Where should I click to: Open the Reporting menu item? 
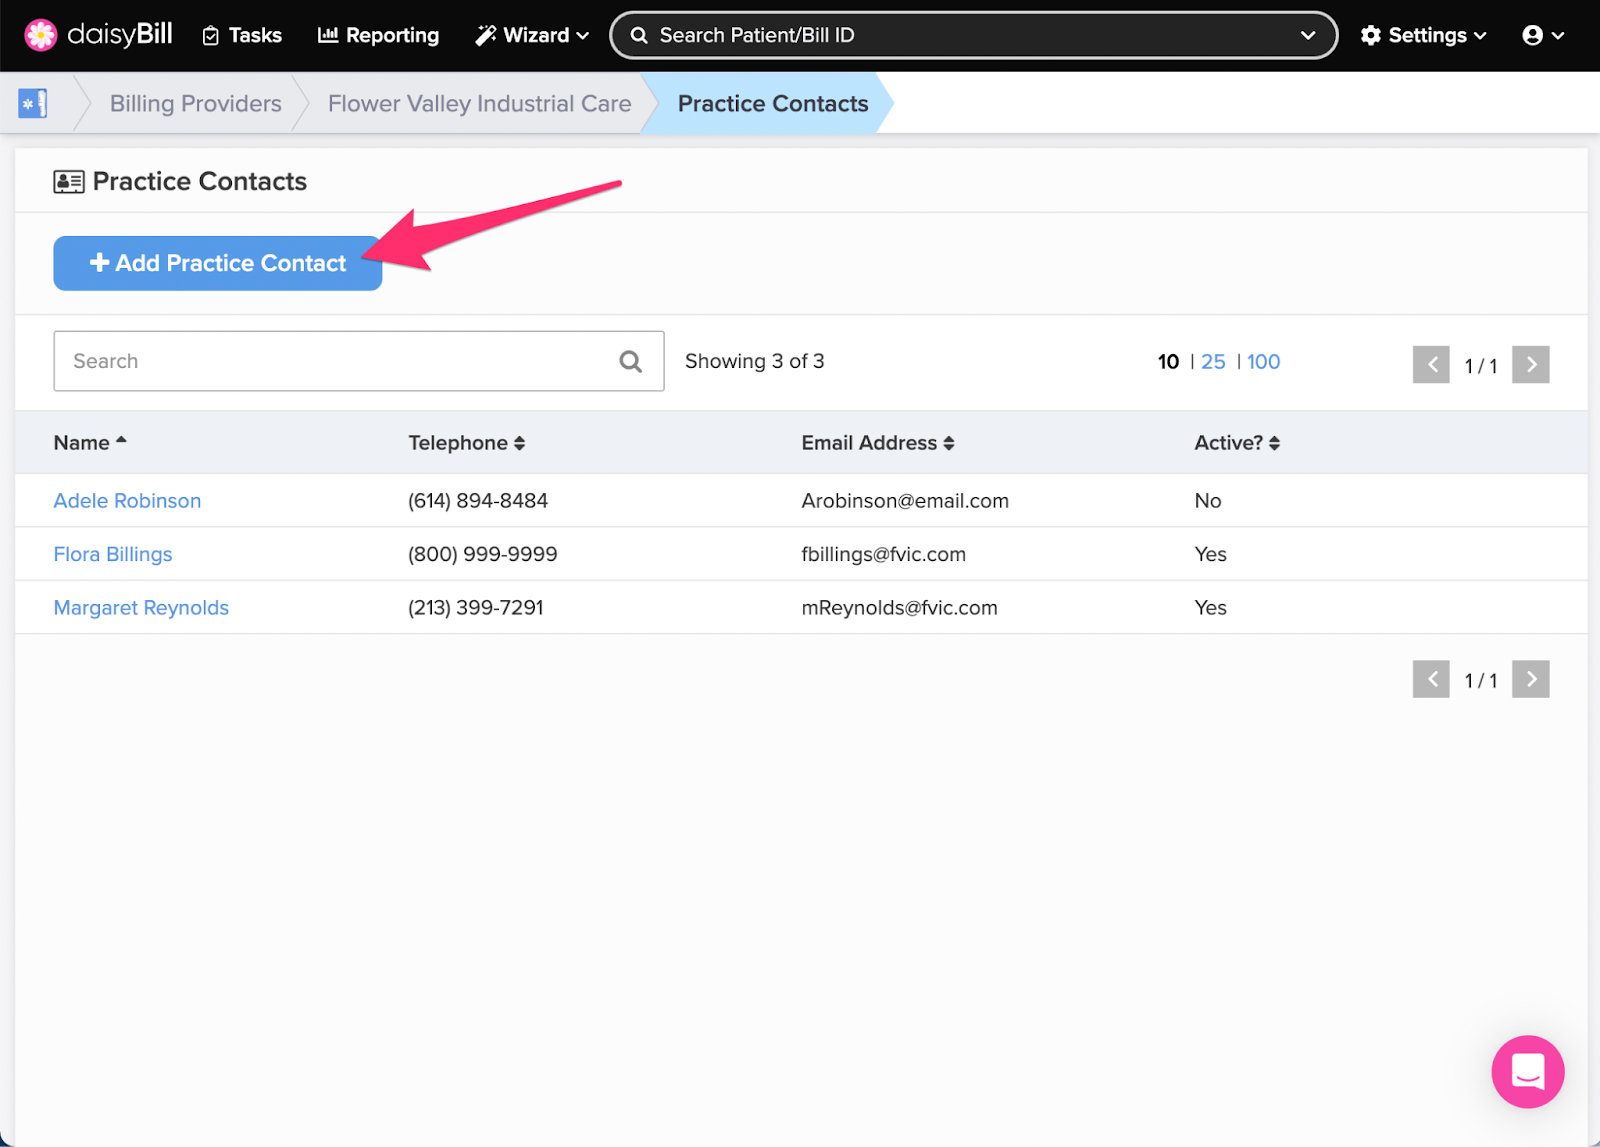[378, 35]
